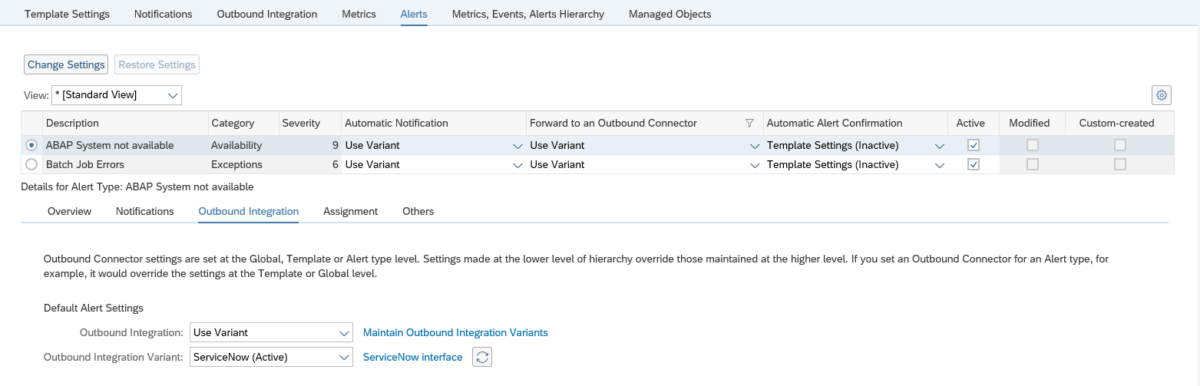Toggle Active checkbox for Batch Job Errors
The width and height of the screenshot is (1200, 386).
(973, 164)
